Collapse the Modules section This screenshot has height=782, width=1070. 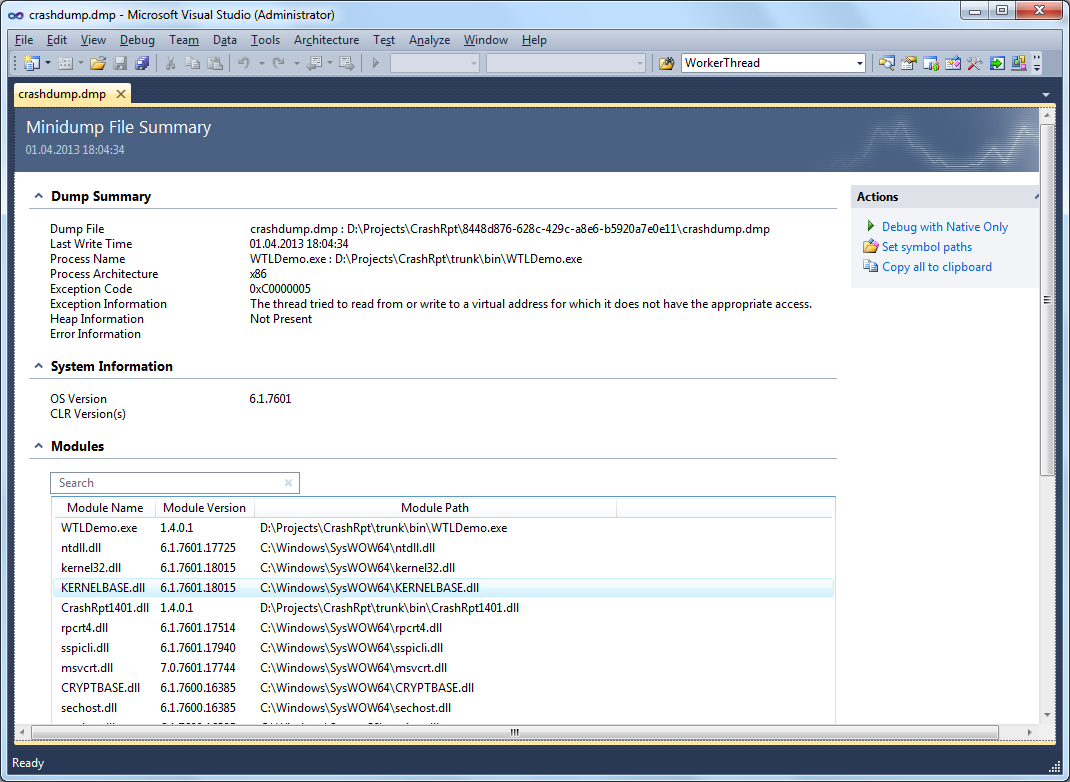38,446
